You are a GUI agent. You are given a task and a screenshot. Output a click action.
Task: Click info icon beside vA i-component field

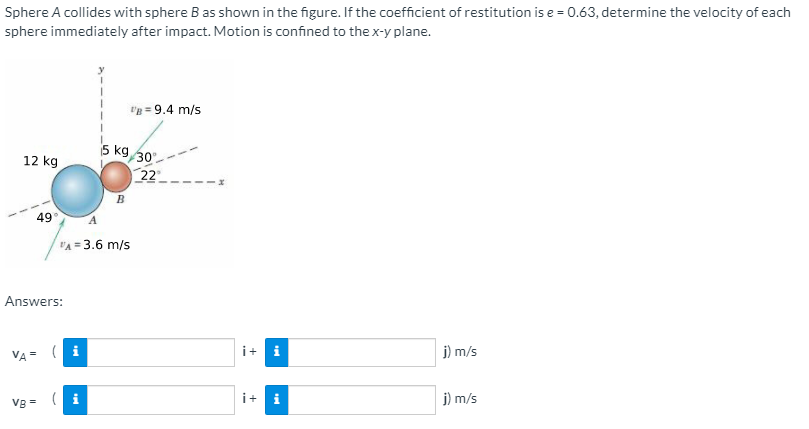75,352
